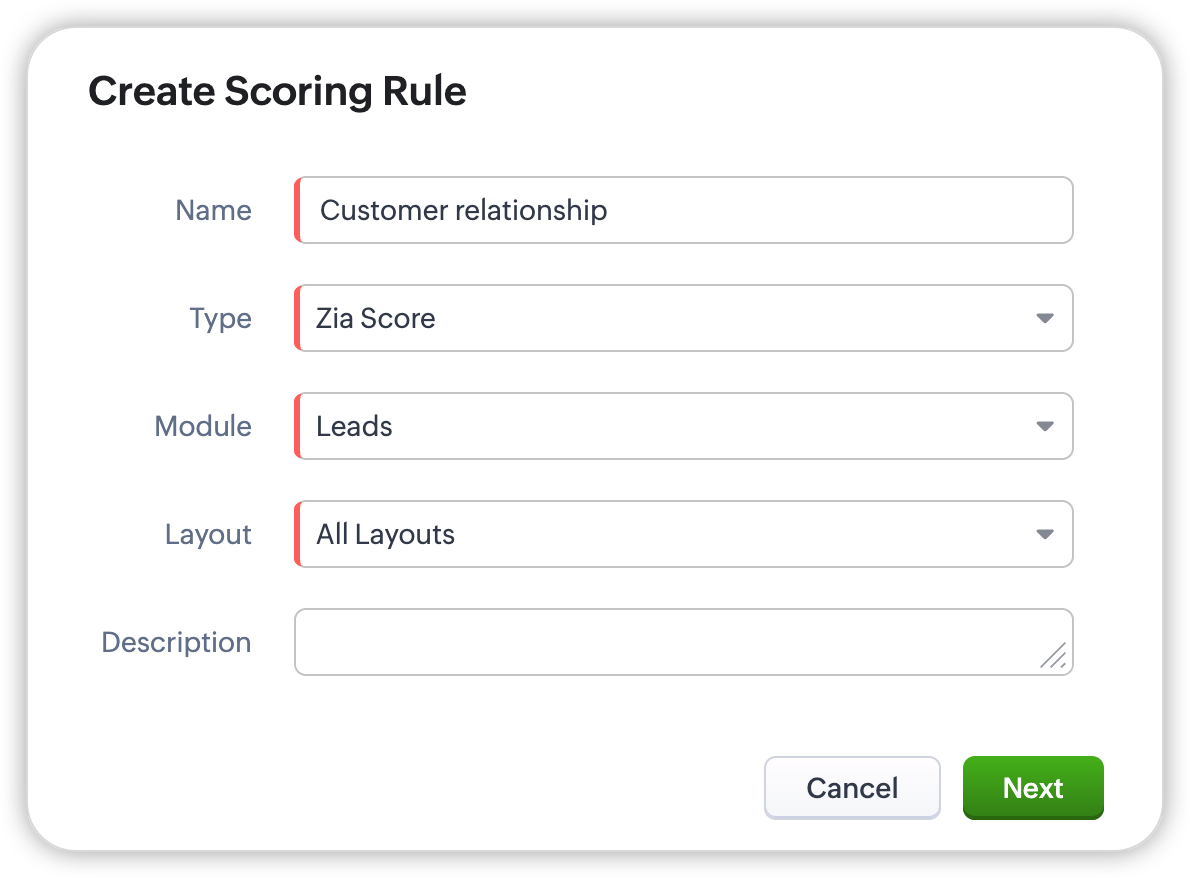
Task: Click the Layout field label
Action: point(208,535)
